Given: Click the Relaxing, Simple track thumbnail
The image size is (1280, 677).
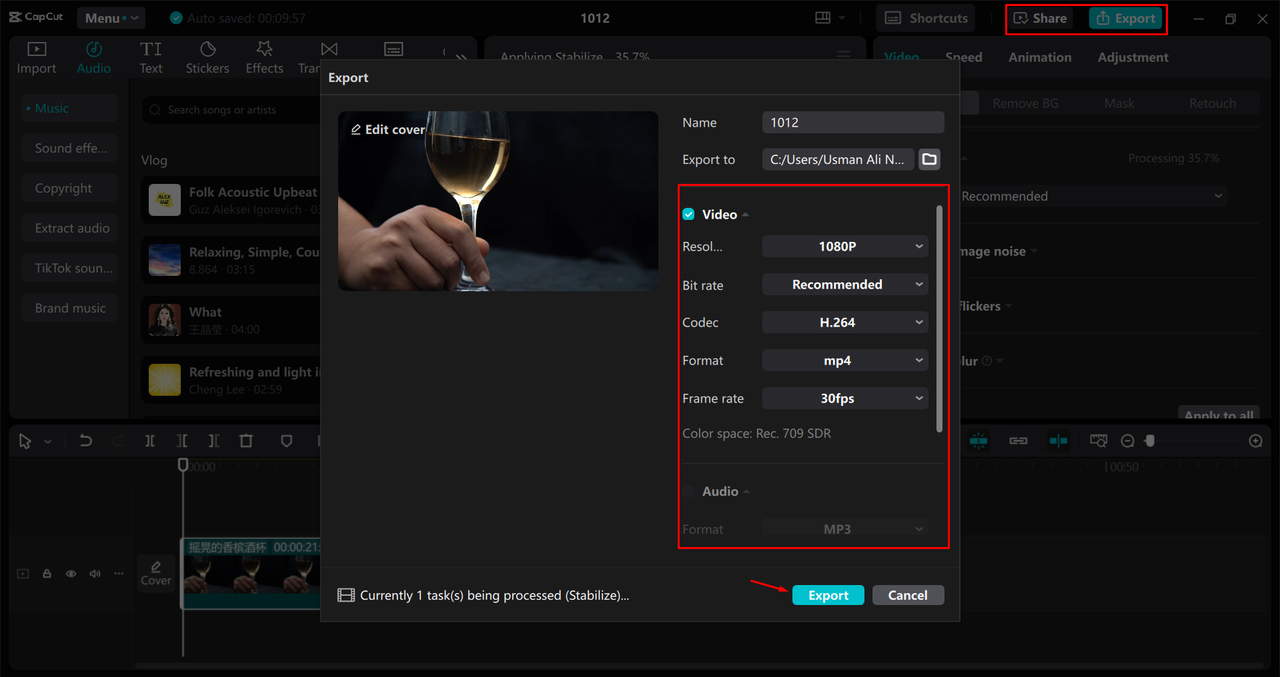Looking at the screenshot, I should [x=165, y=260].
